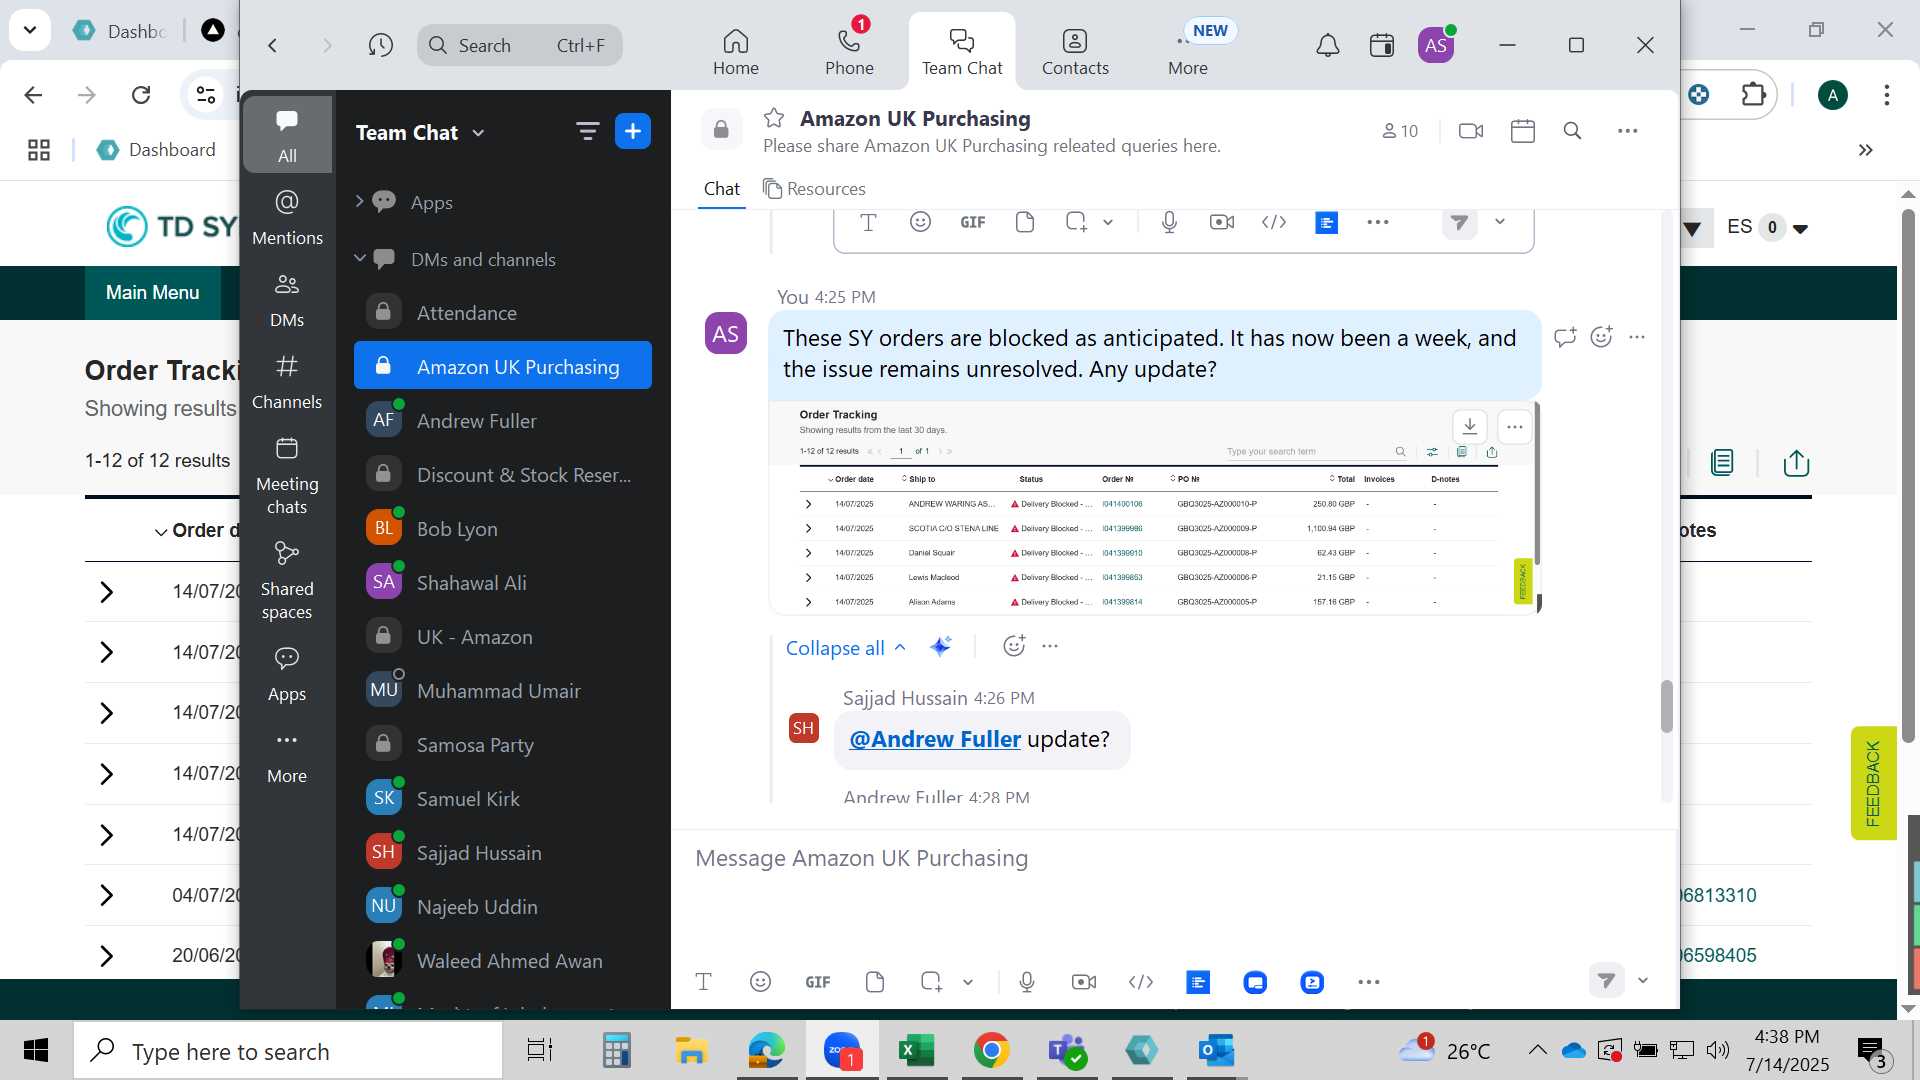Click the history clock icon
The image size is (1920, 1080).
click(x=380, y=45)
